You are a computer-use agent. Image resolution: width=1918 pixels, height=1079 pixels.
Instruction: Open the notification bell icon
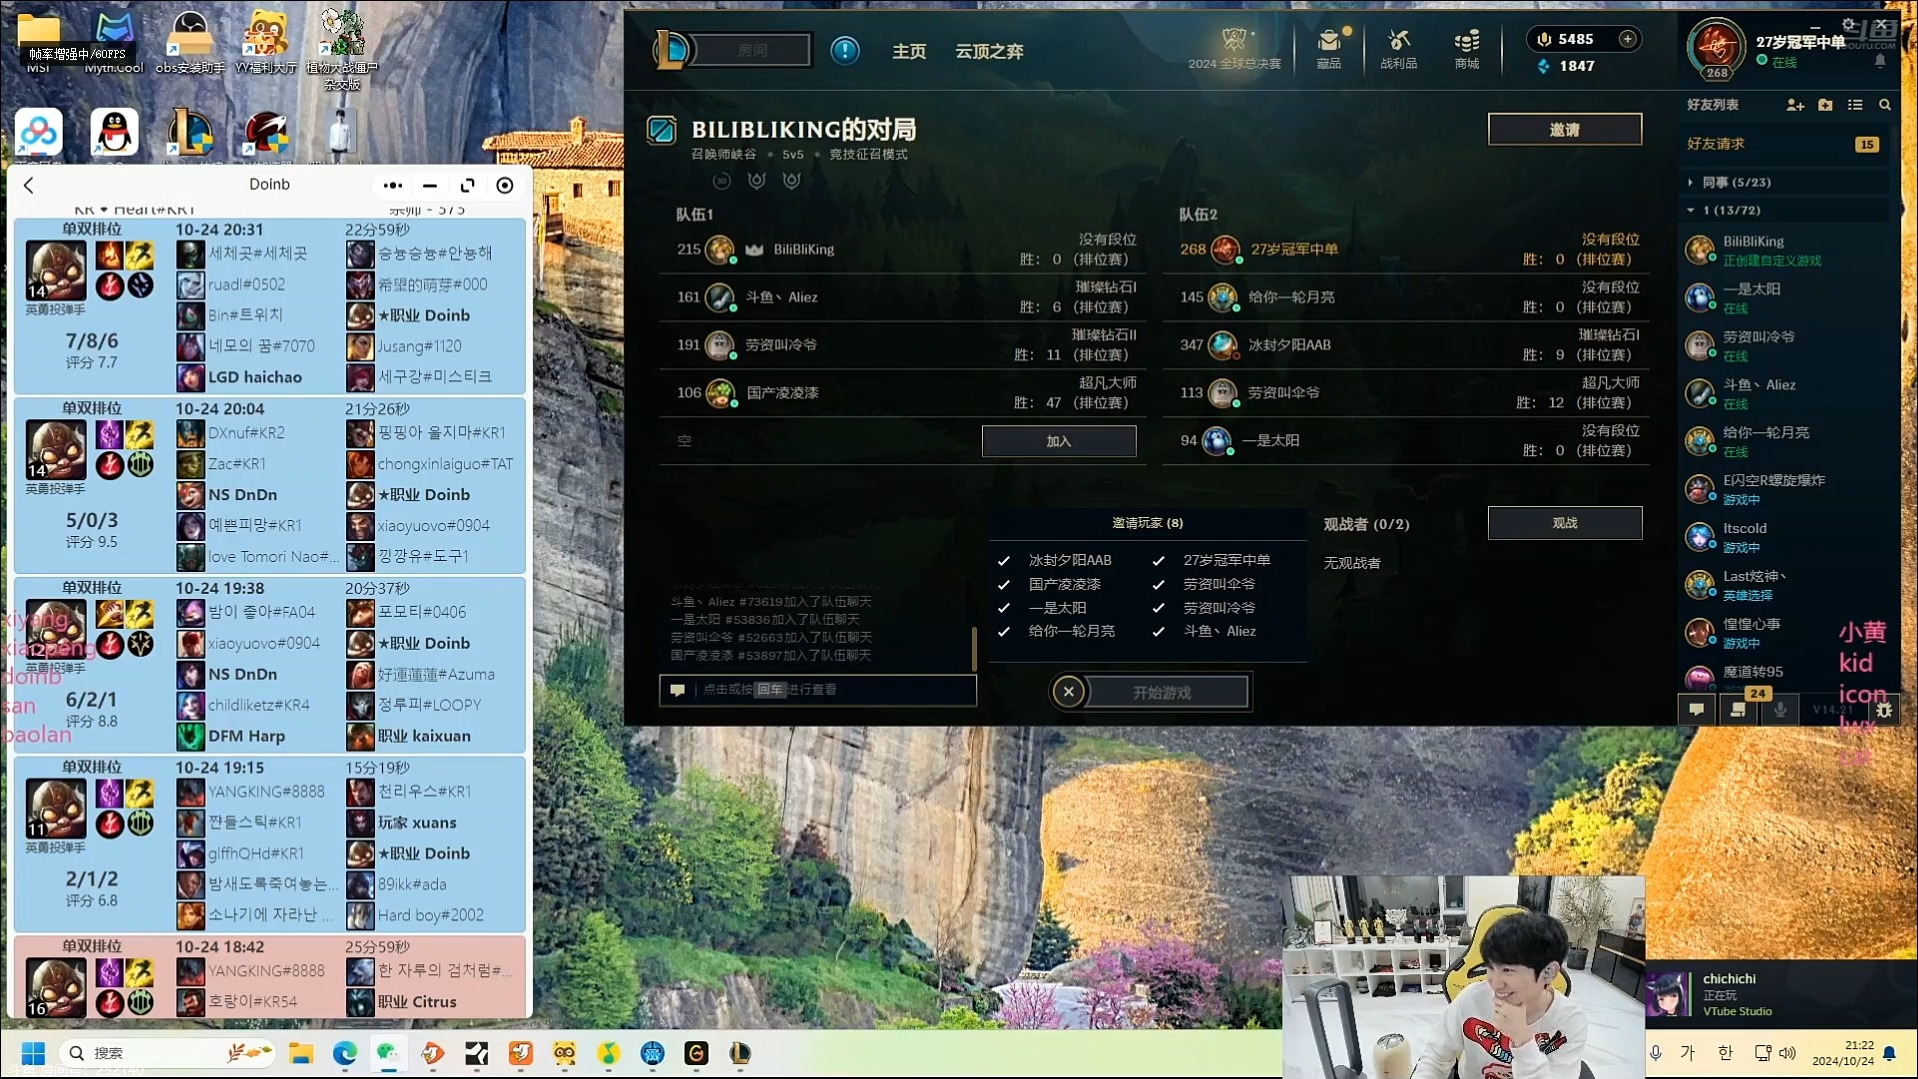(1880, 62)
